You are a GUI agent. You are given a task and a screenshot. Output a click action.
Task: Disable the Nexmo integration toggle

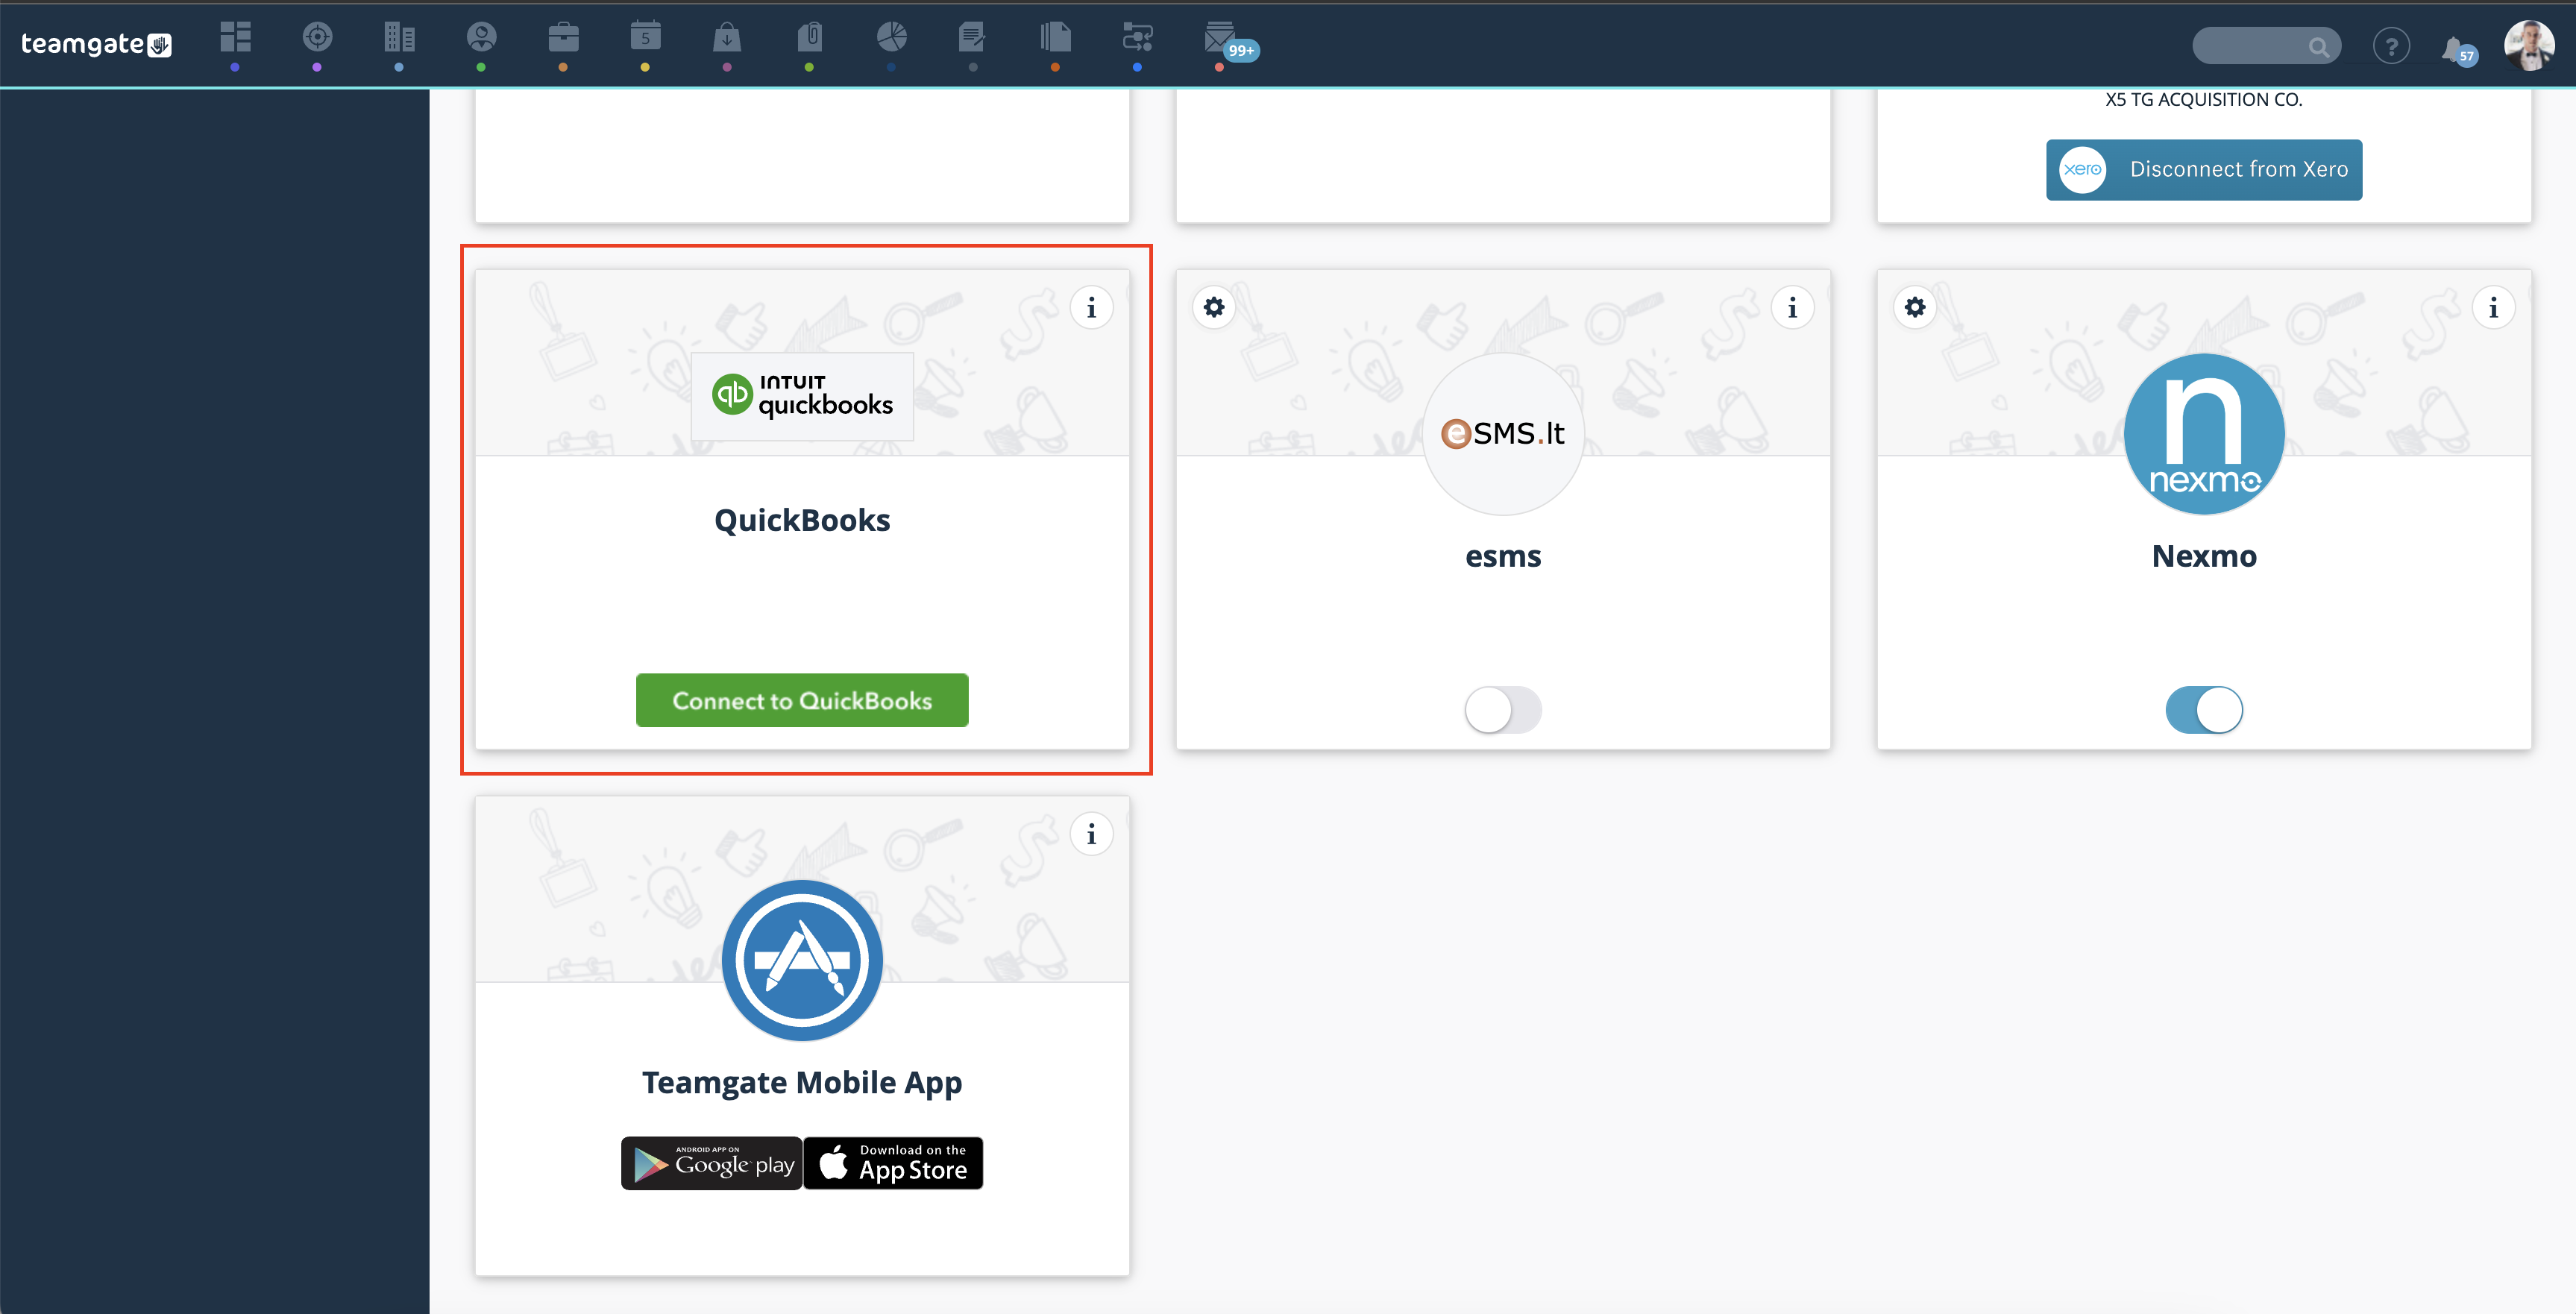(x=2204, y=710)
